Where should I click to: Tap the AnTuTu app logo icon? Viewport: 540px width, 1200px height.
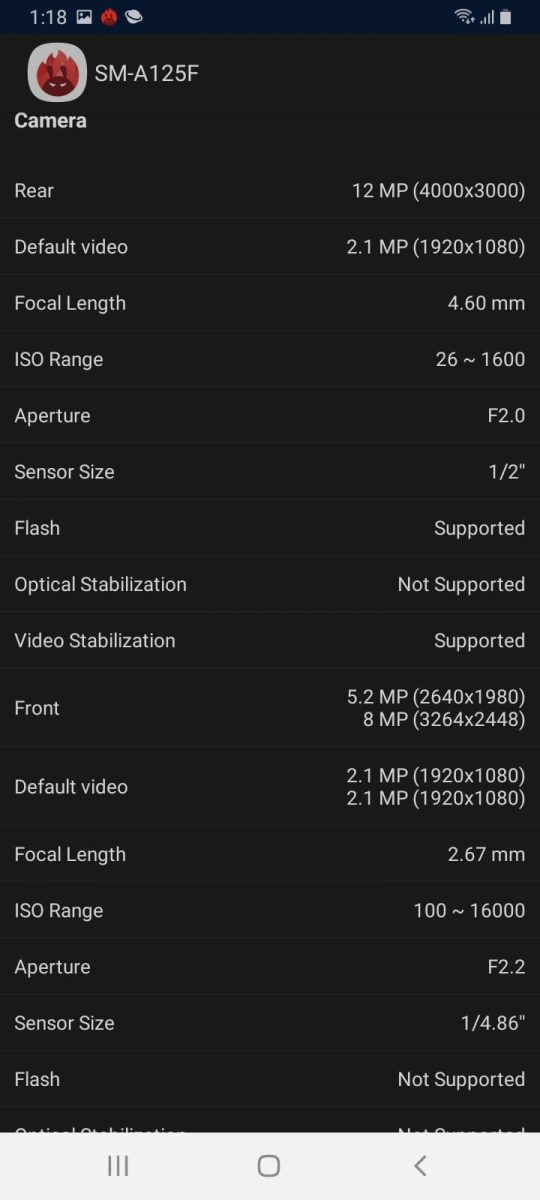pos(57,73)
